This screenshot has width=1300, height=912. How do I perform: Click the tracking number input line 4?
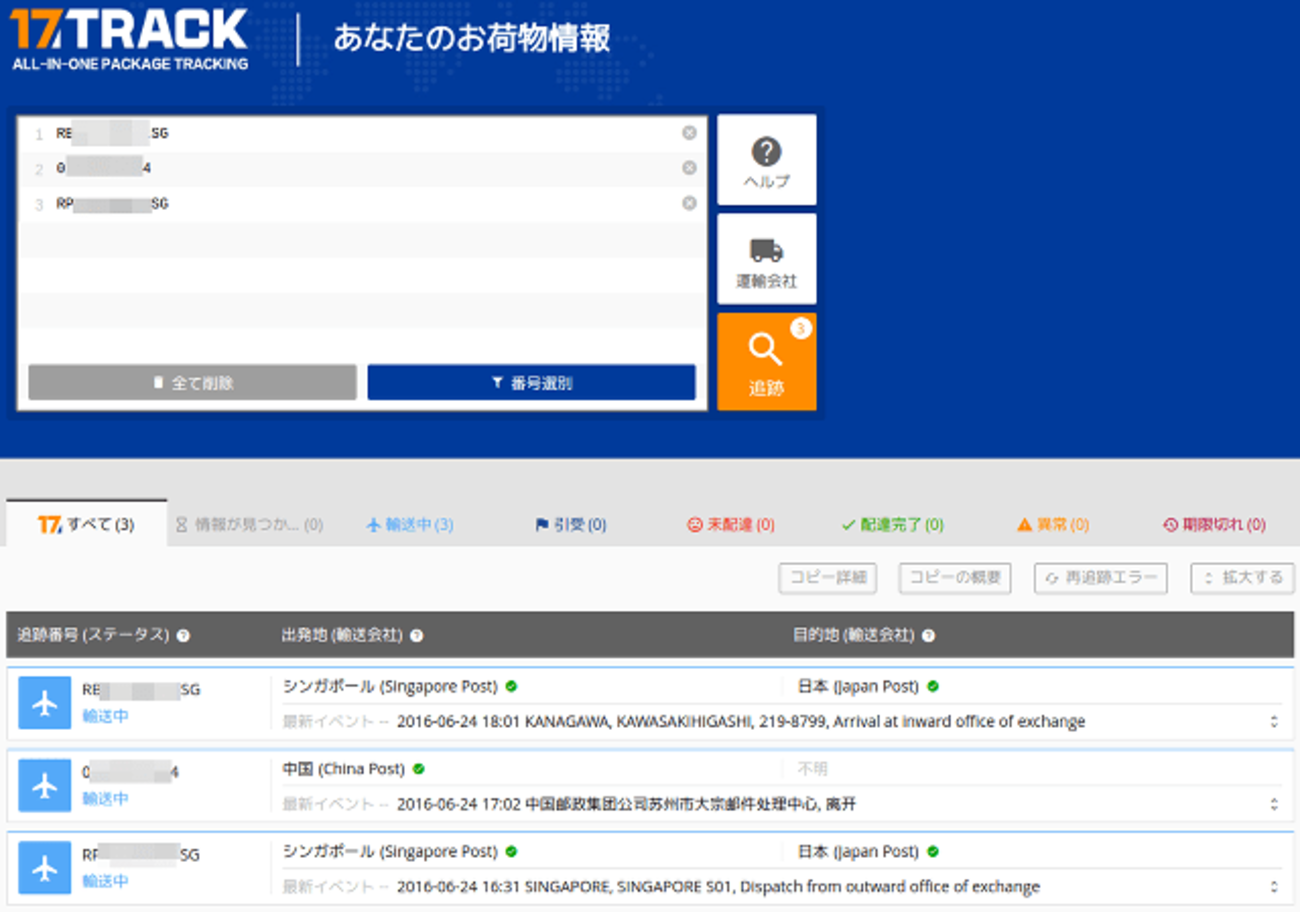point(362,239)
